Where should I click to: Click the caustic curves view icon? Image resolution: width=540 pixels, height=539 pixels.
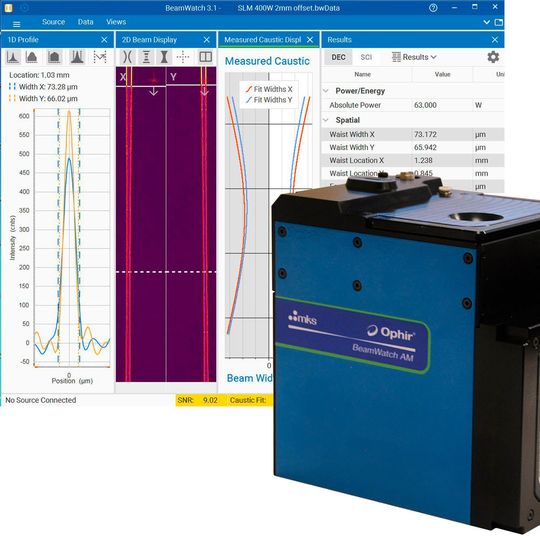click(x=127, y=57)
